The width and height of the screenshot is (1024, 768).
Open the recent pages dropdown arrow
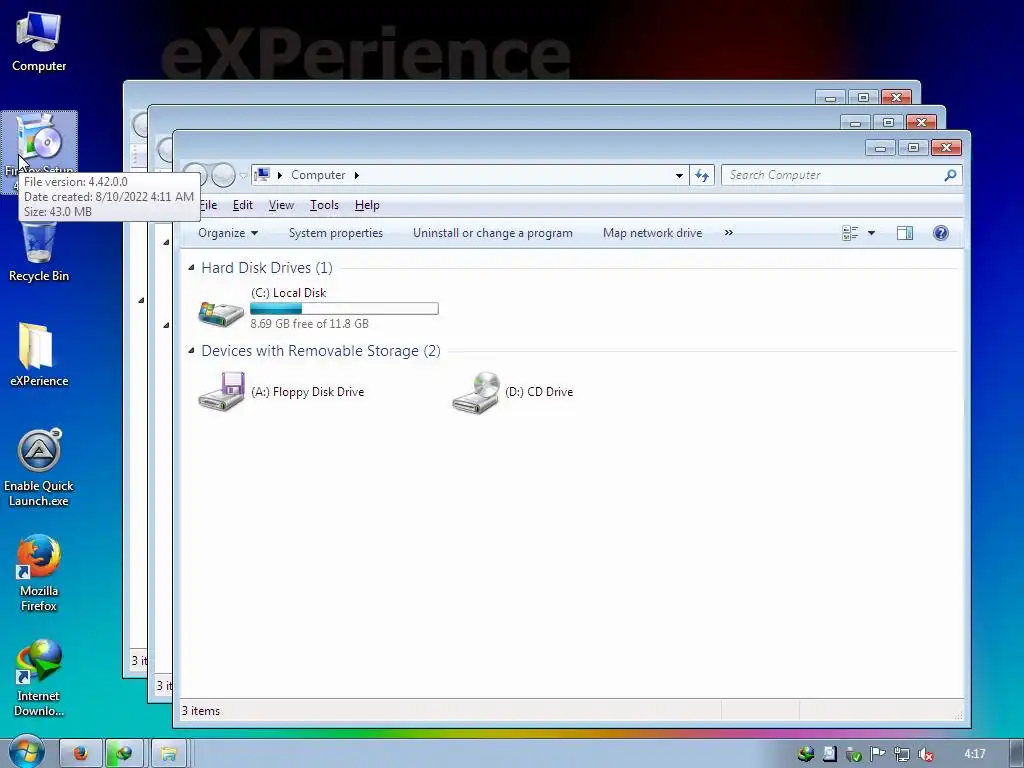tap(243, 175)
